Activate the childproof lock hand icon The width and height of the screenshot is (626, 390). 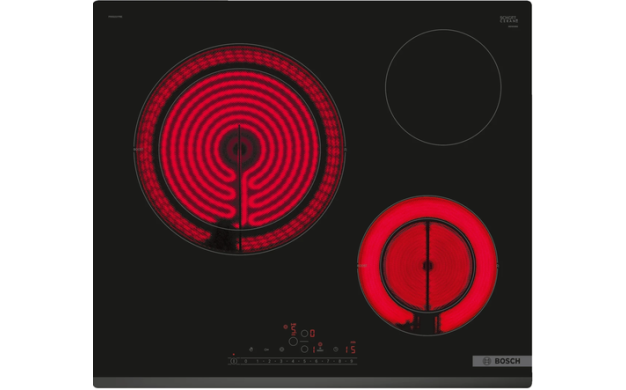click(251, 349)
